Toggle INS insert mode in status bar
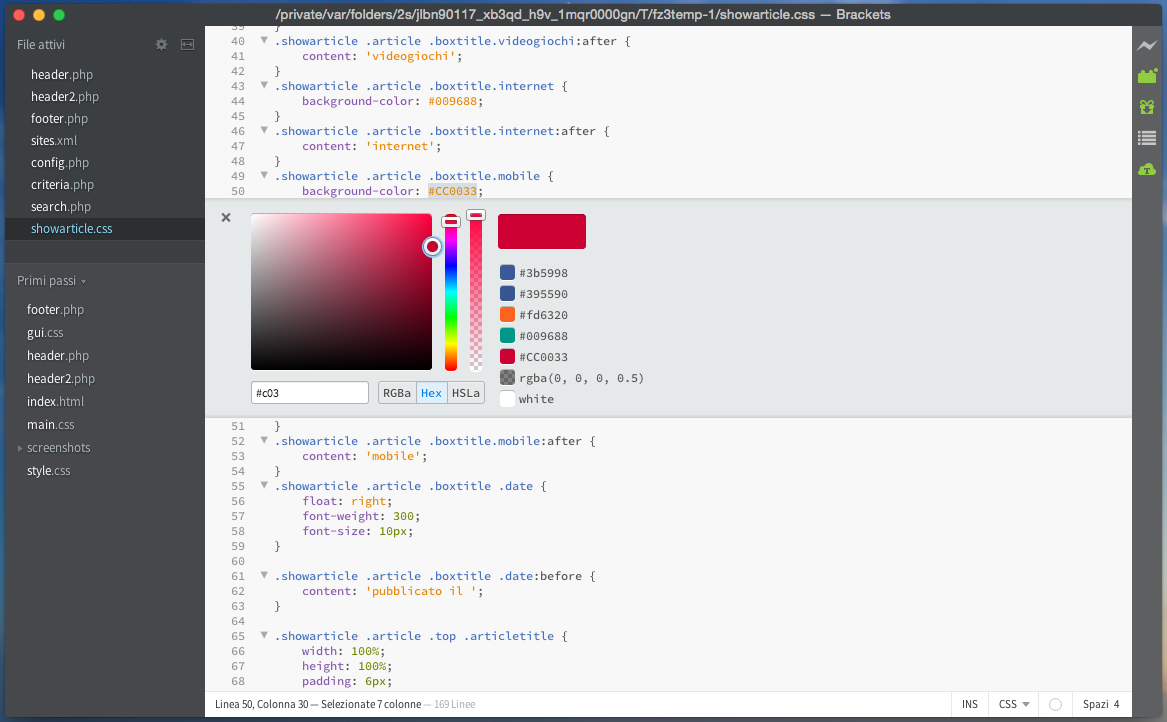The width and height of the screenshot is (1167, 722). (970, 704)
